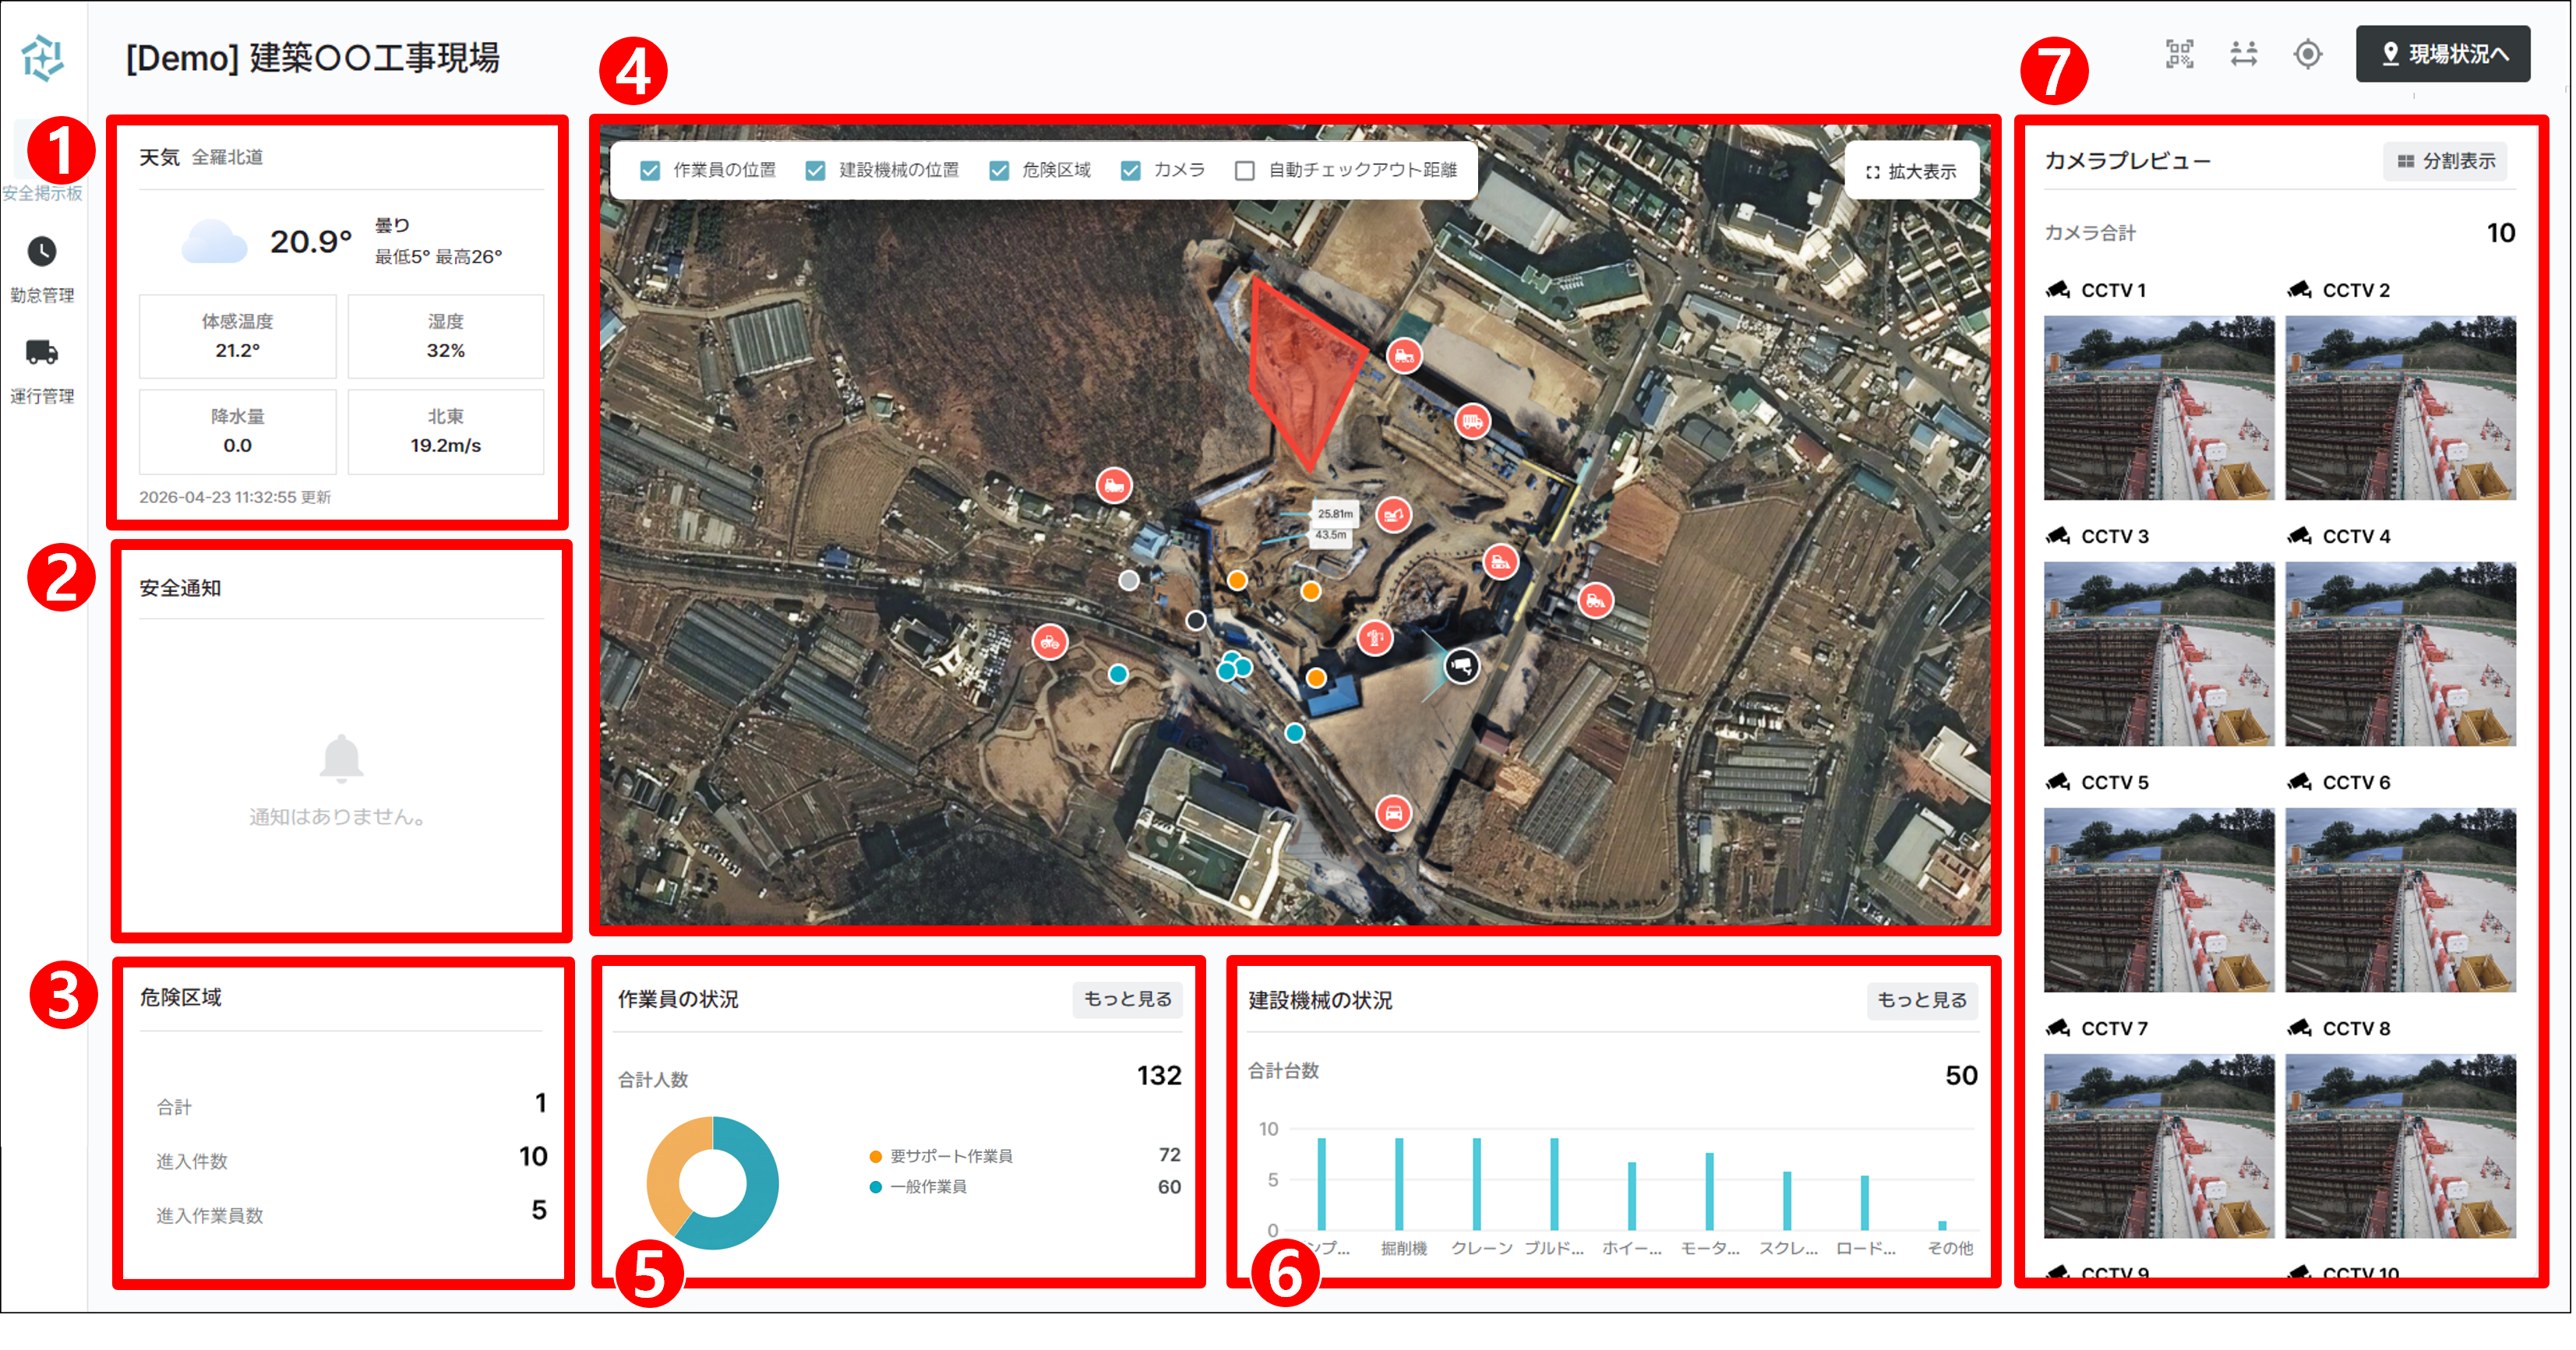Viewport: 2576px width, 1350px height.
Task: Click the dark charcoal worker dot on the map
Action: [1195, 621]
